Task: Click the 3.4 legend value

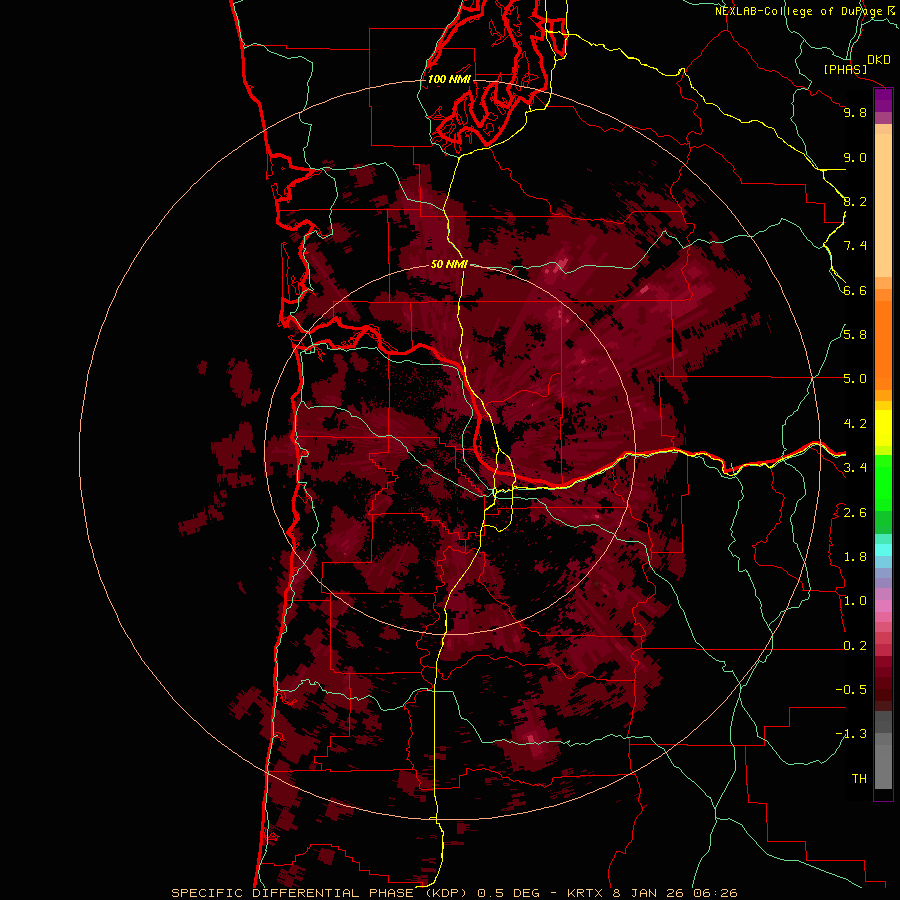Action: (x=855, y=468)
